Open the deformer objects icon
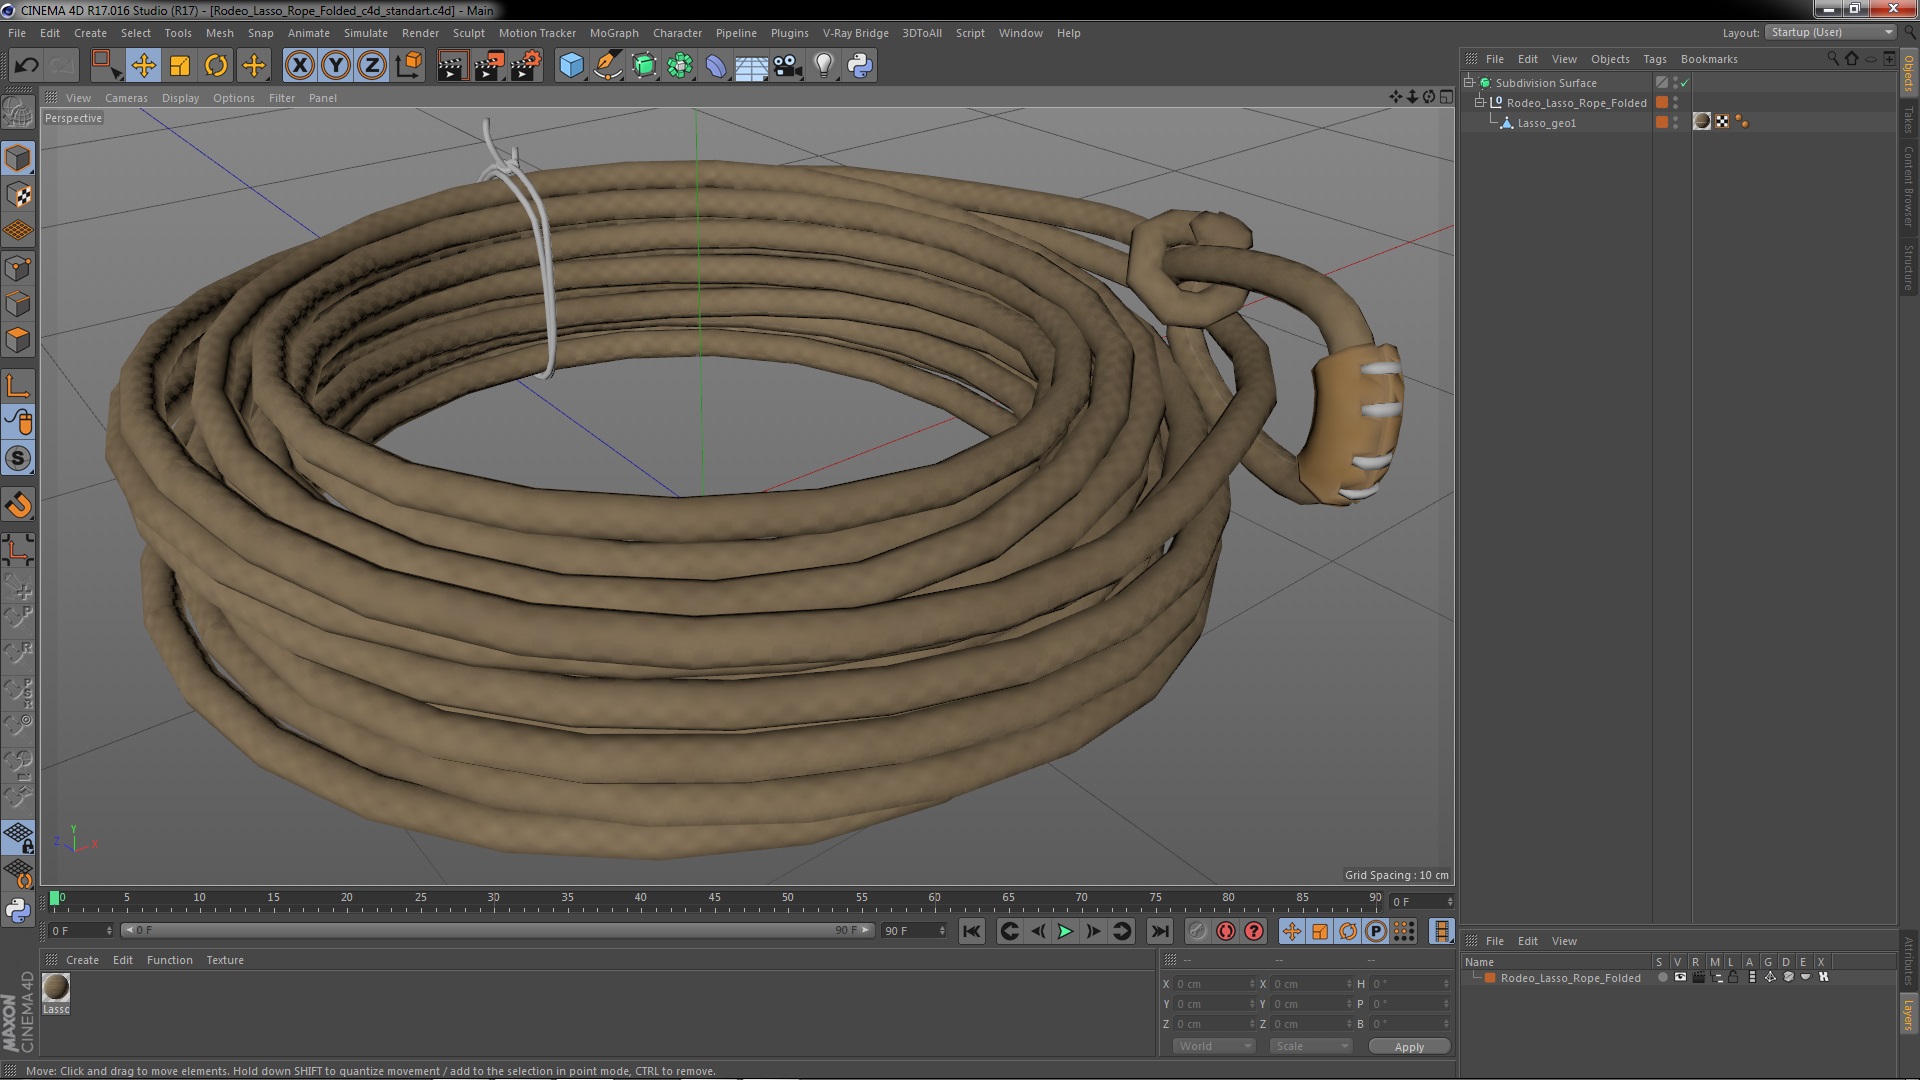Image resolution: width=1920 pixels, height=1080 pixels. click(x=716, y=66)
